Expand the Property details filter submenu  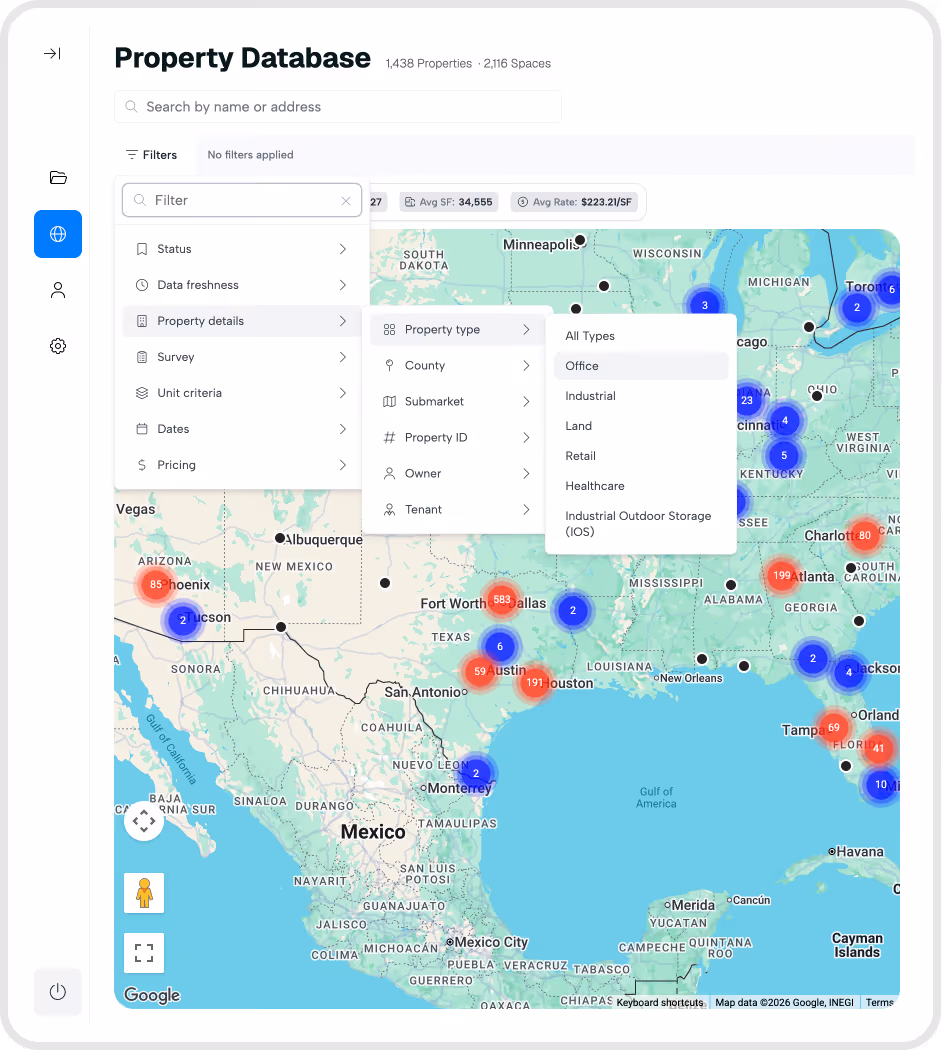click(242, 321)
